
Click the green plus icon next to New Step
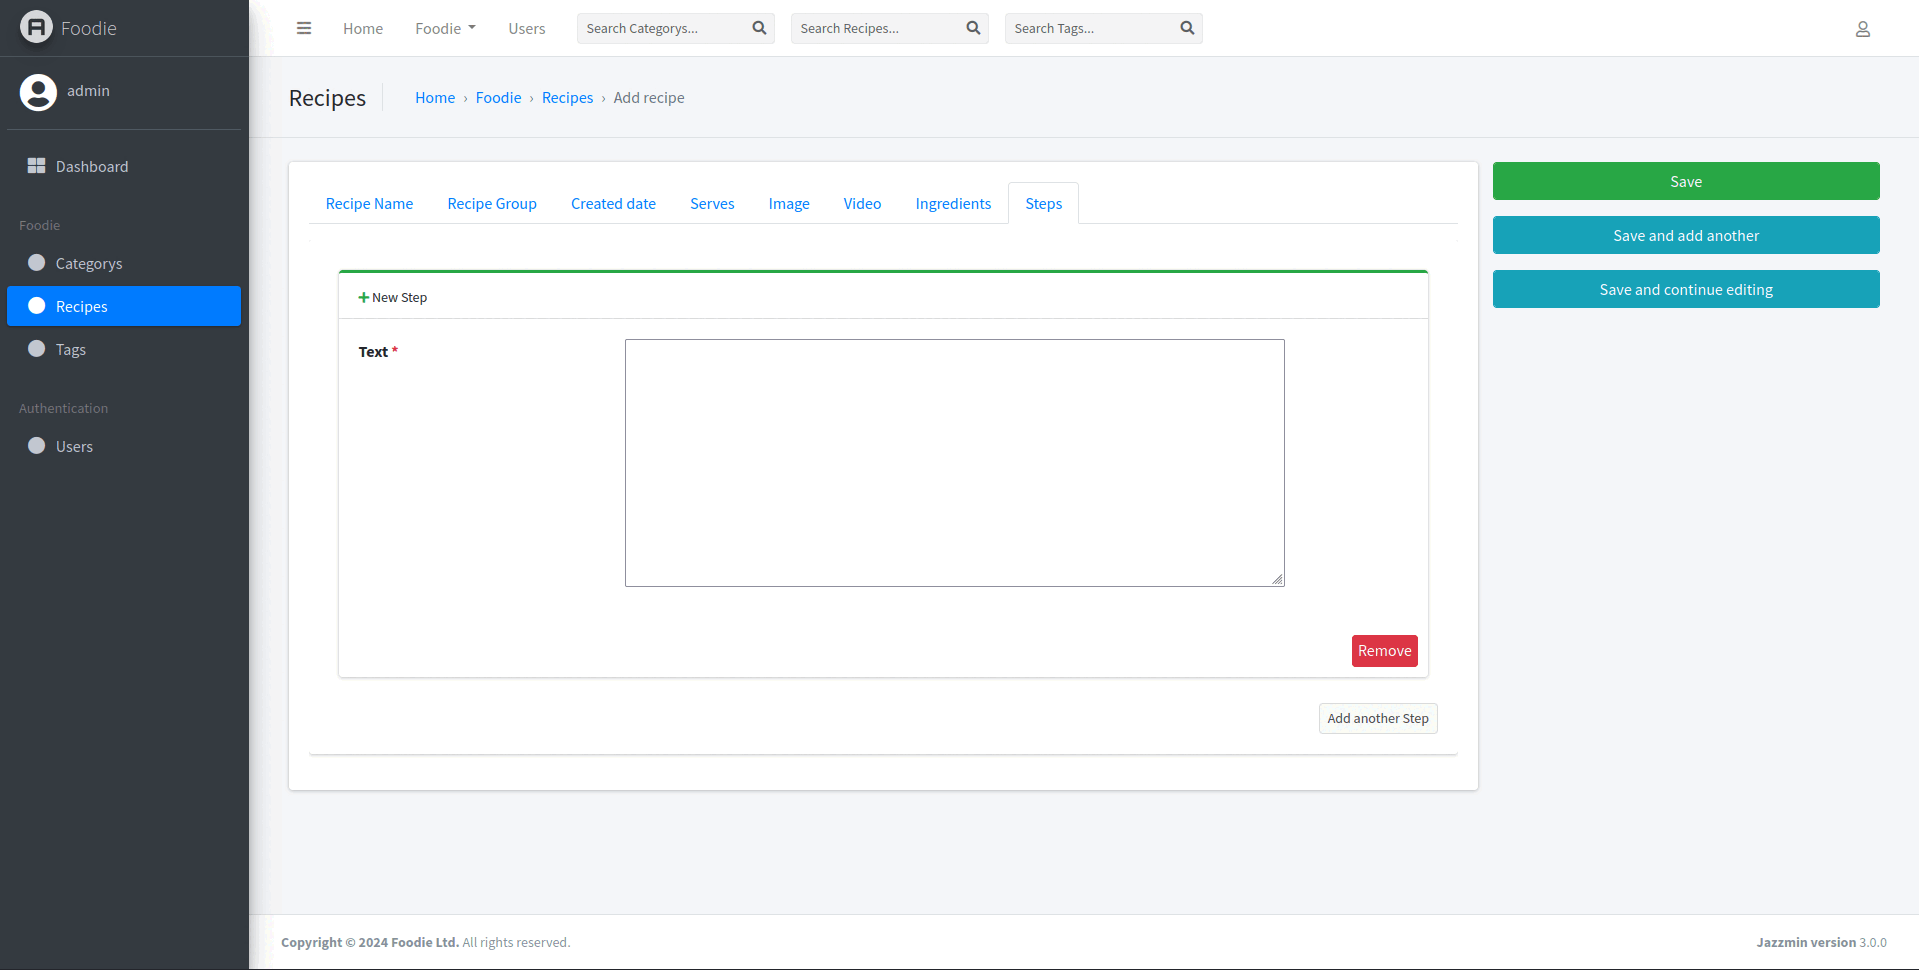pos(364,298)
